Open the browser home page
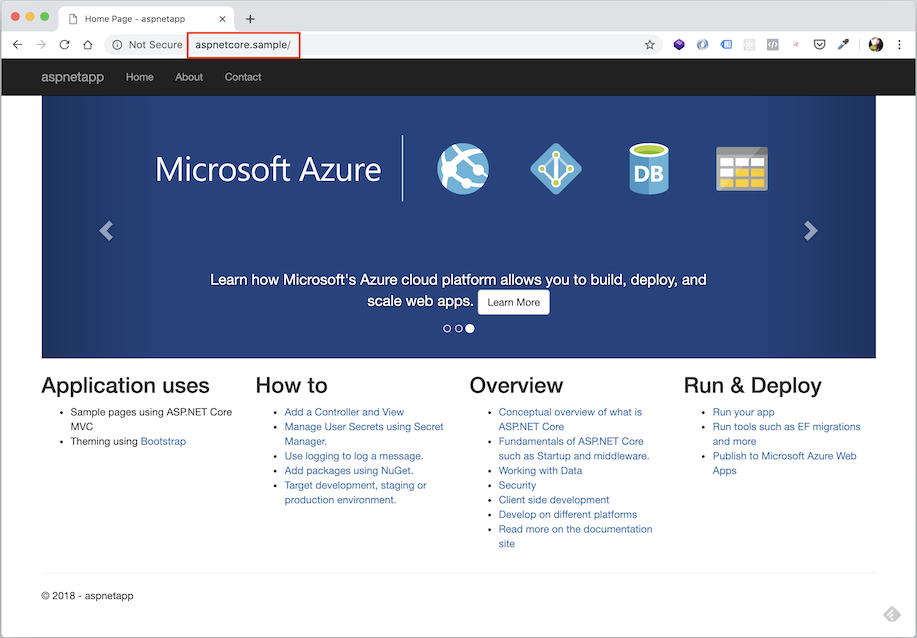The image size is (917, 638). point(88,45)
